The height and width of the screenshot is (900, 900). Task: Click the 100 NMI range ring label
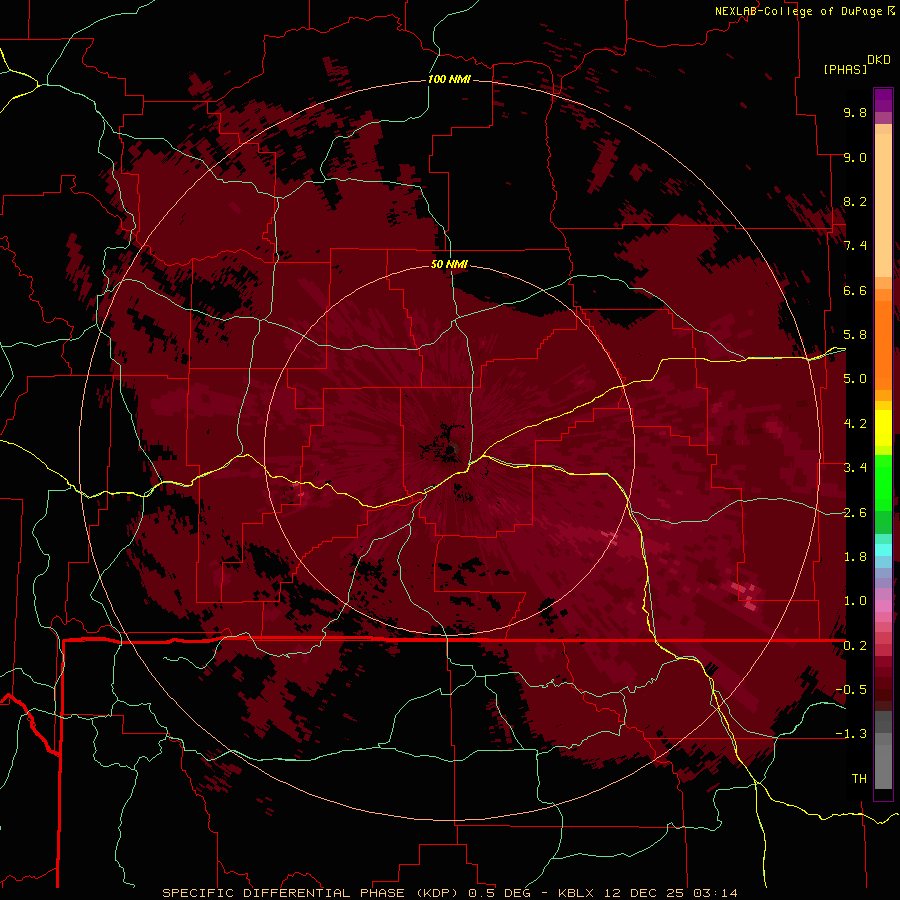[449, 79]
